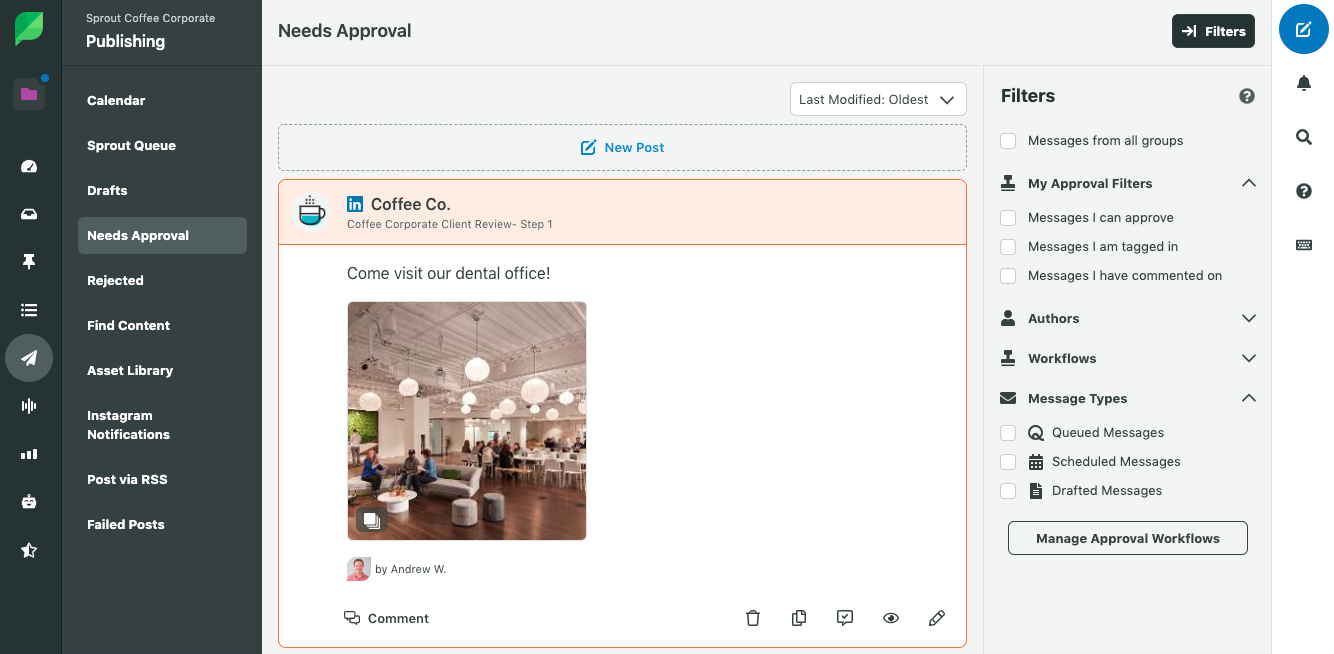Screen dimensions: 1334x654
Task: Click the blue Compose pencil button
Action: pos(1304,29)
